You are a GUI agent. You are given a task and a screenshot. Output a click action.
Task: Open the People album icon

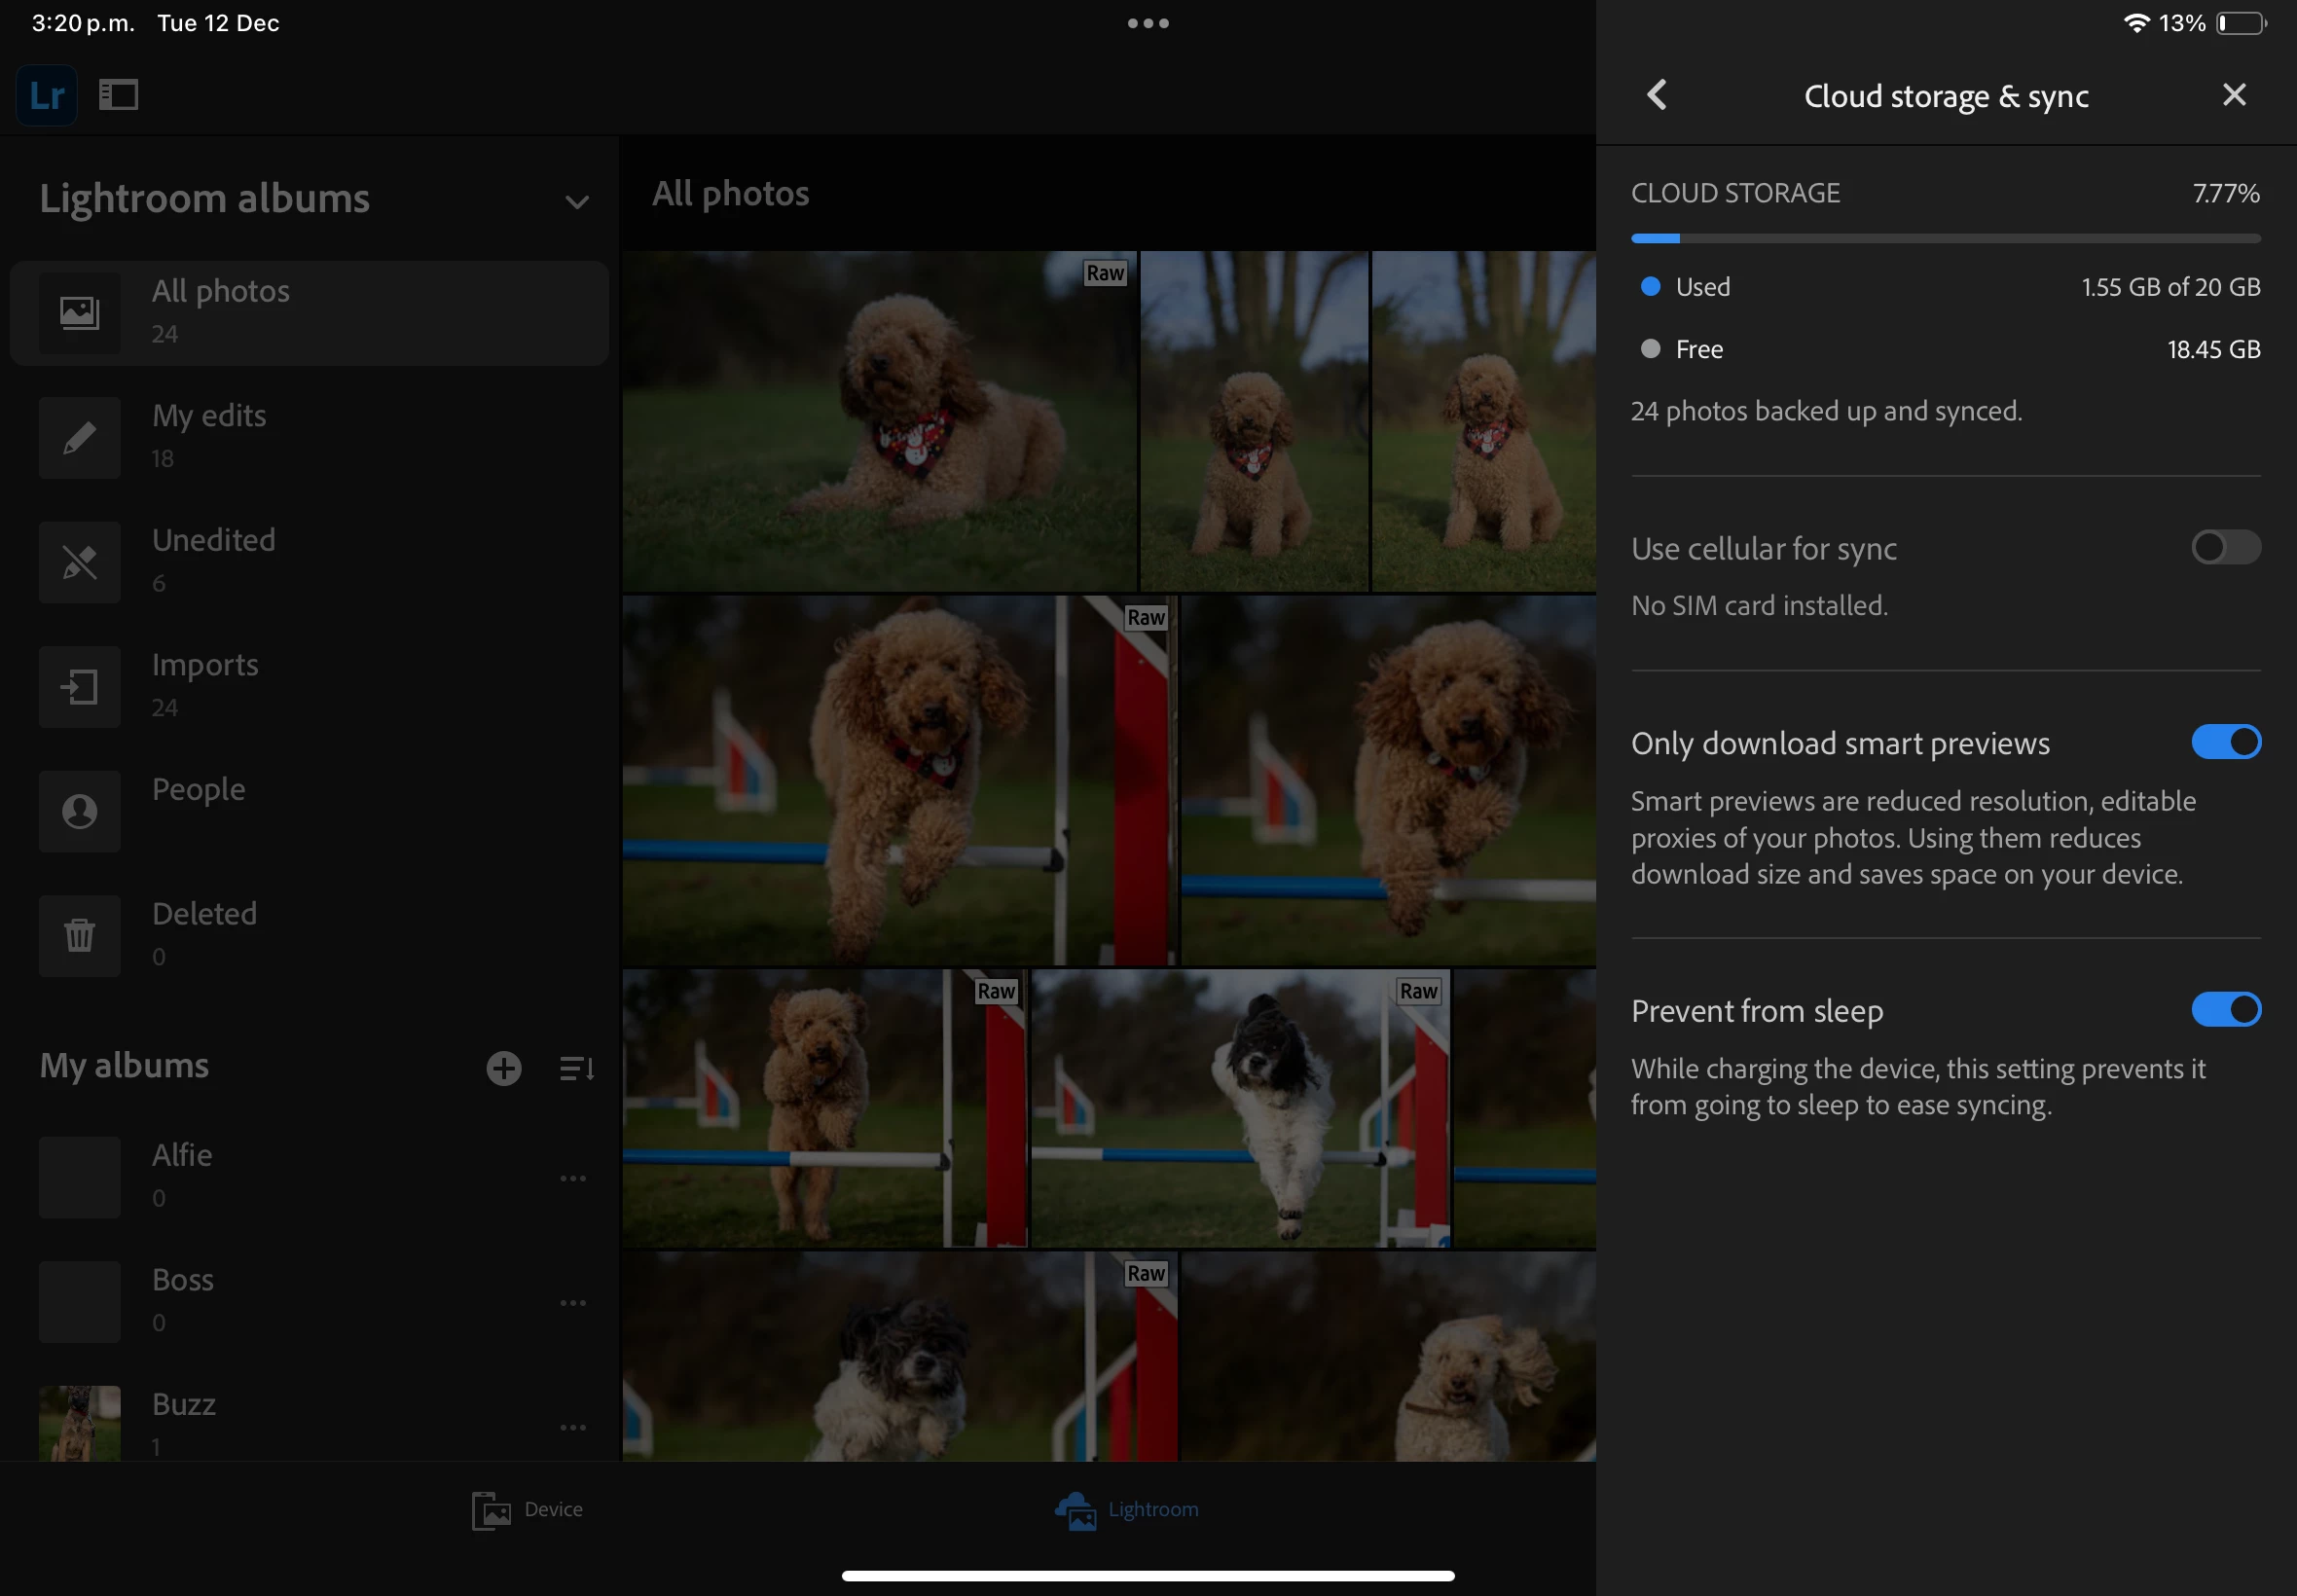(x=80, y=810)
